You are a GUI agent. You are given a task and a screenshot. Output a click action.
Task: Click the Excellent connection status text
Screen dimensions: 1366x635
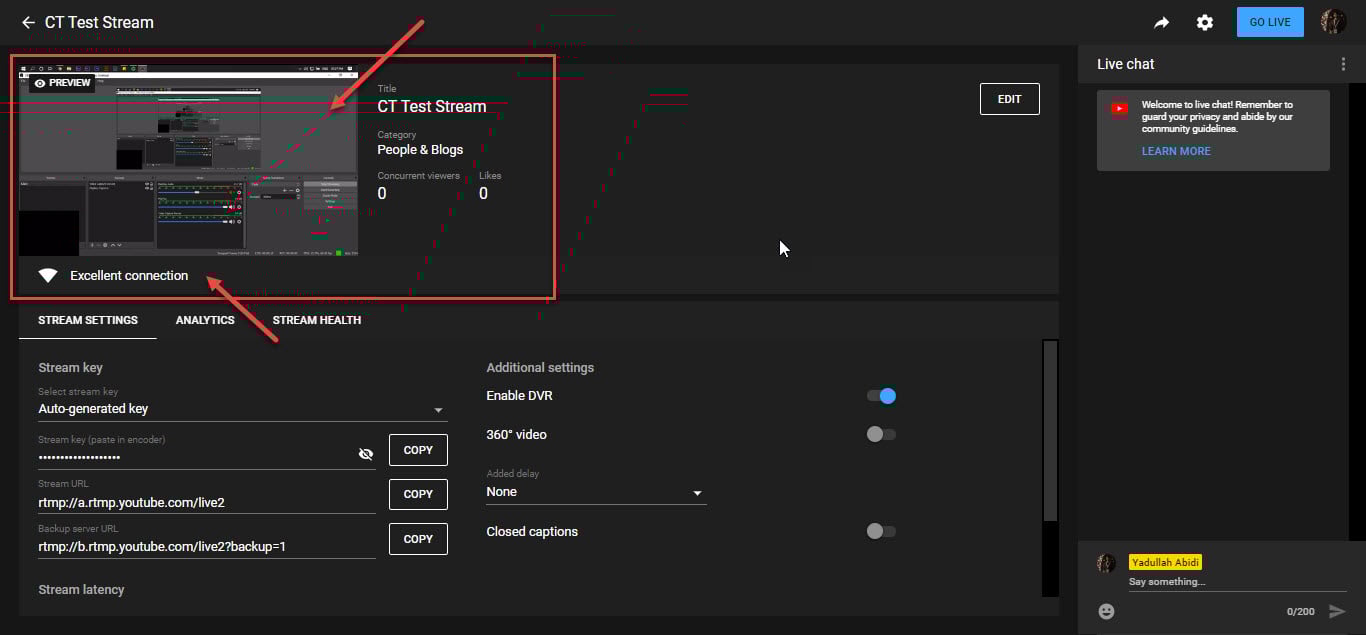pos(129,276)
